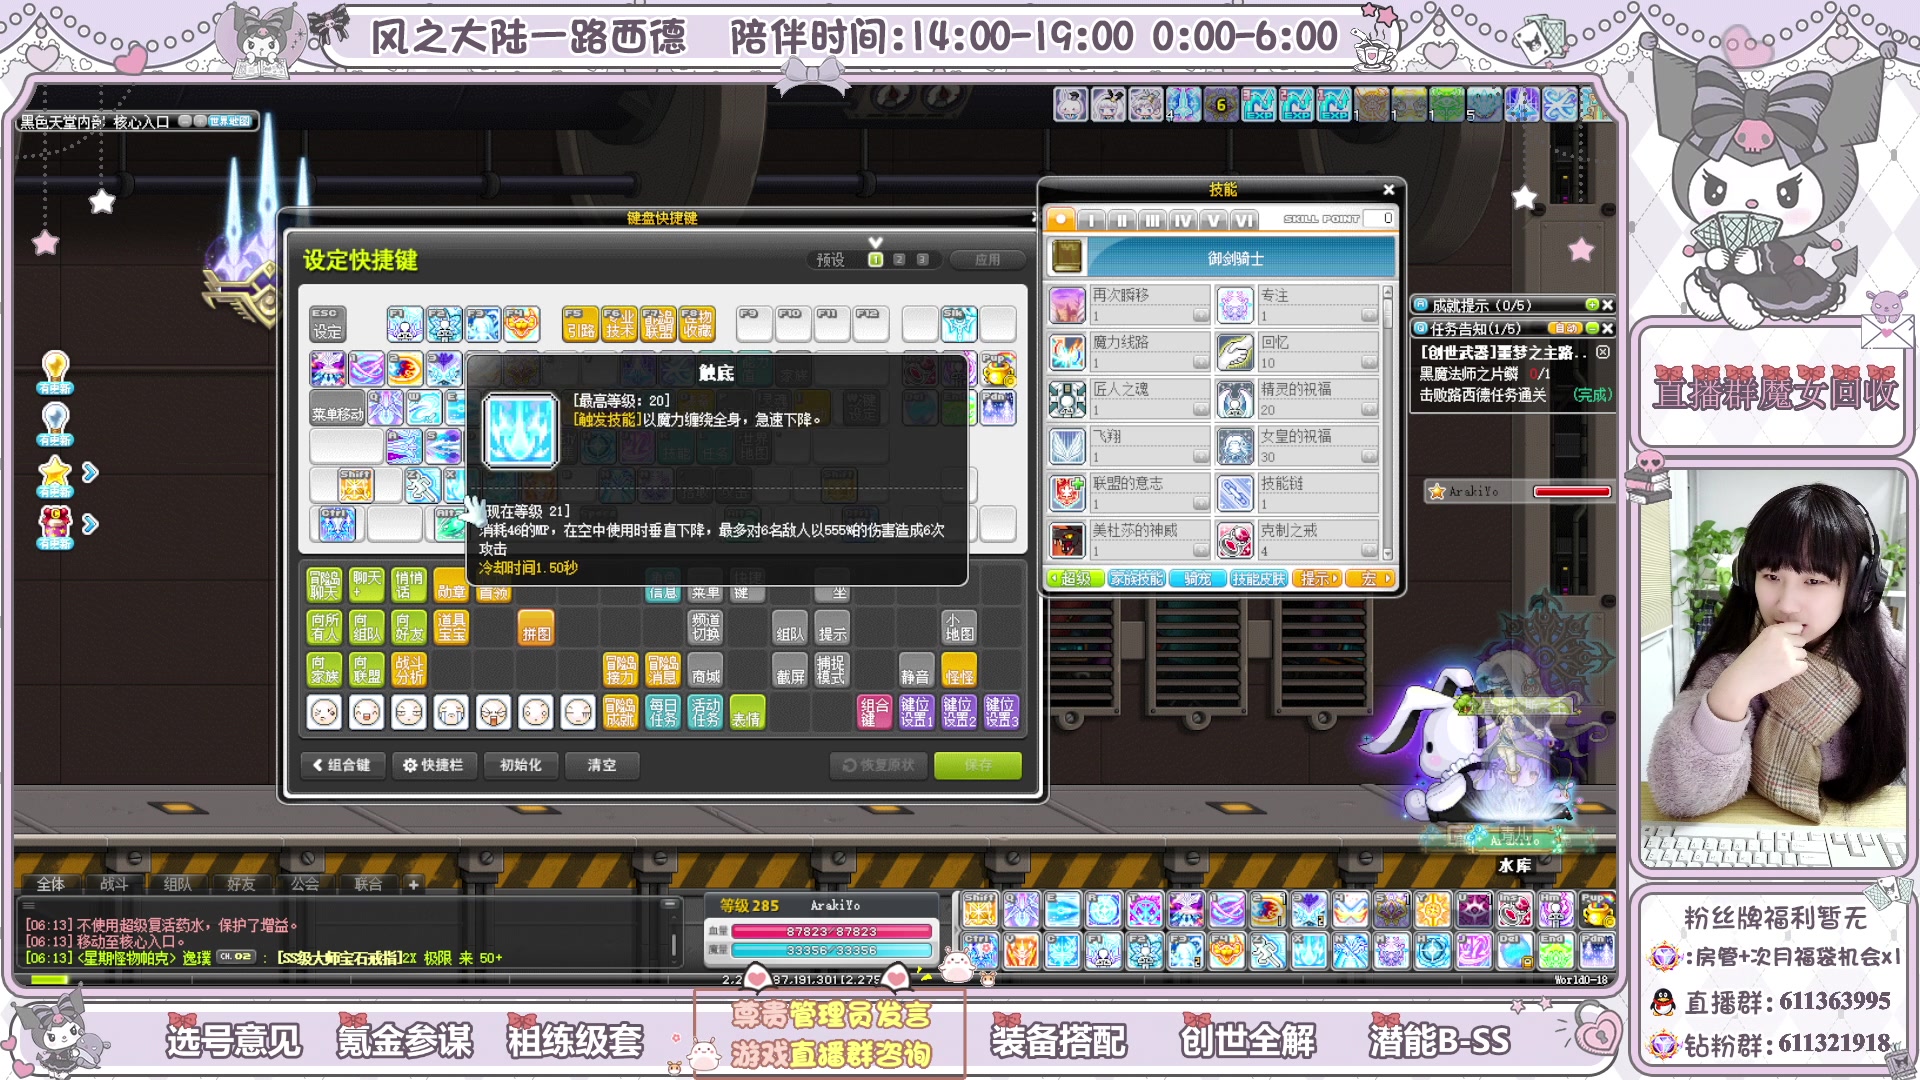Expand the 成就提示 panel with plus button
Viewport: 1920px width, 1080px height.
(1592, 305)
